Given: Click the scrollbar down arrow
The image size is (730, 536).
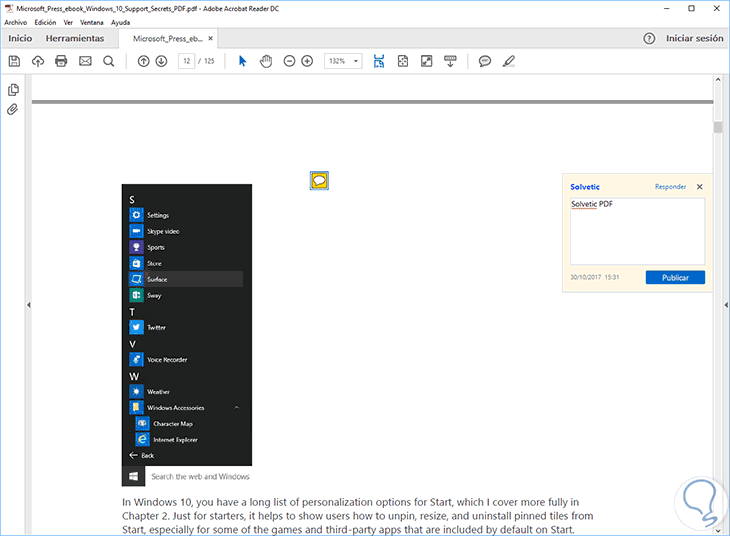Looking at the screenshot, I should tap(717, 530).
